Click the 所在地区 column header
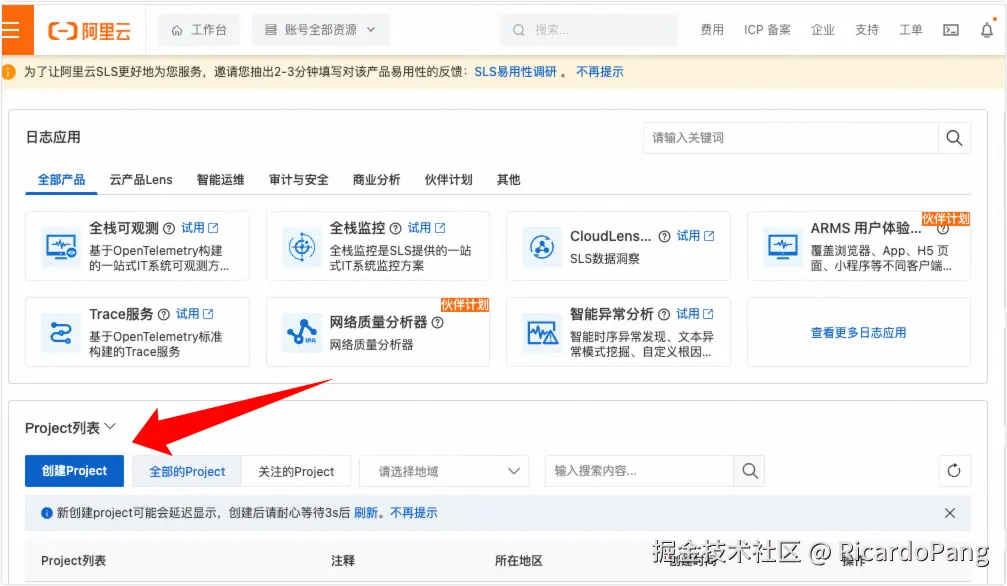Image resolution: width=1007 pixels, height=586 pixels. tap(518, 561)
